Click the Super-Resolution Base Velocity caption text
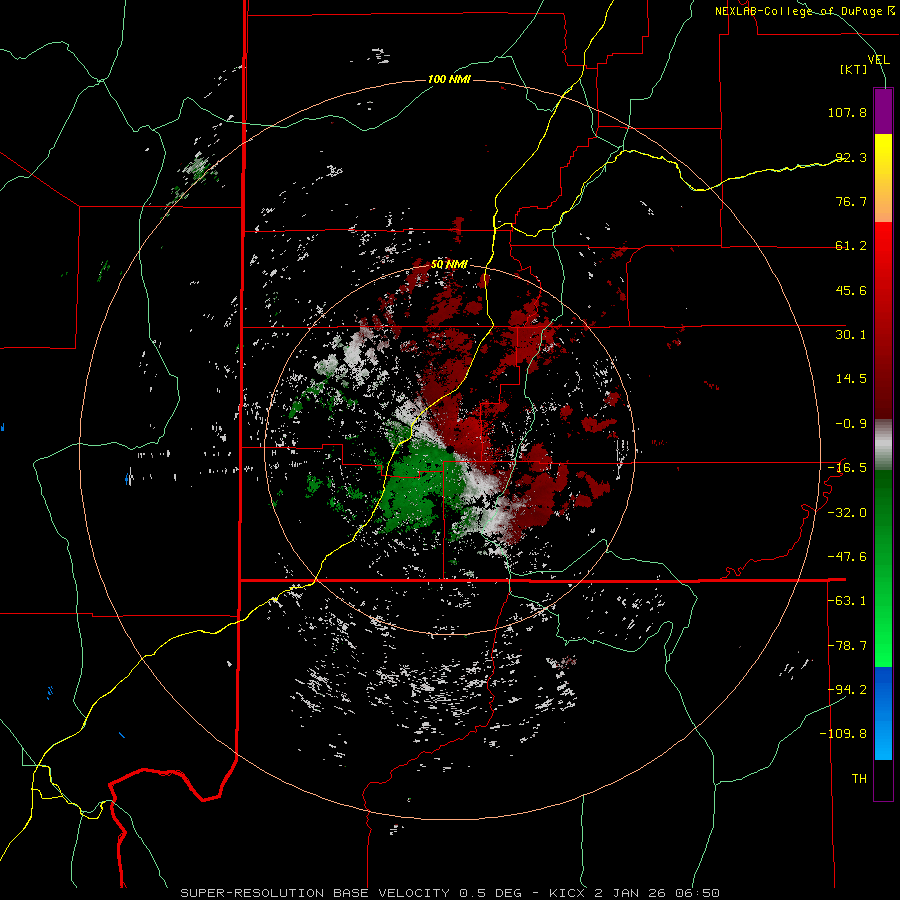Image resolution: width=900 pixels, height=900 pixels. 449,893
